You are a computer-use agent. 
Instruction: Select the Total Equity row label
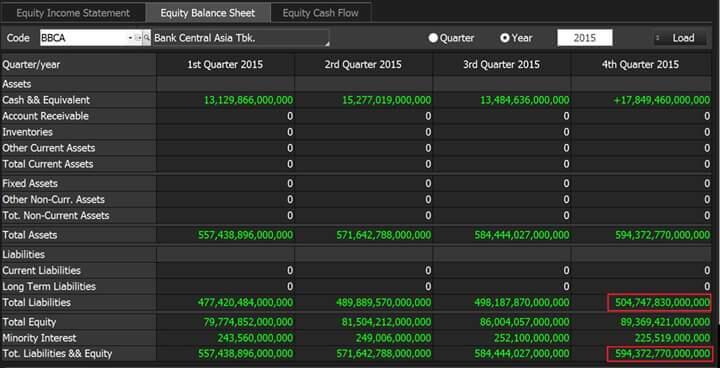[x=30, y=322]
